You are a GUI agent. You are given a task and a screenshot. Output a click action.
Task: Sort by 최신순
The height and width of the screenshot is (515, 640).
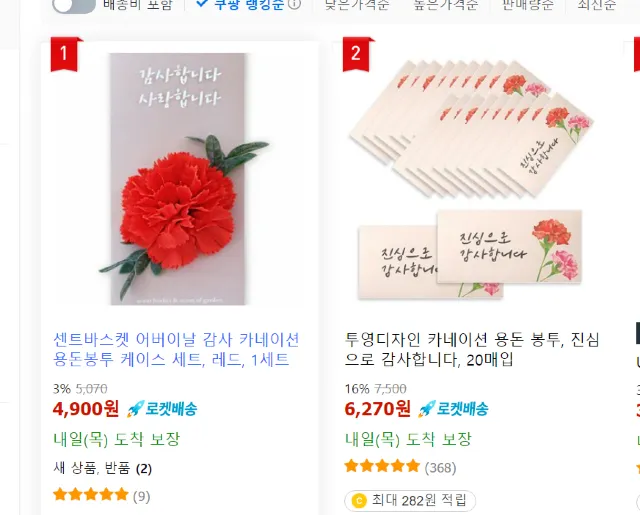[x=596, y=4]
